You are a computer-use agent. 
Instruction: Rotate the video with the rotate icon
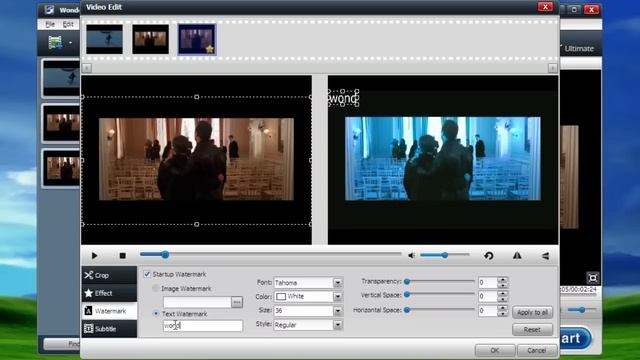click(489, 256)
